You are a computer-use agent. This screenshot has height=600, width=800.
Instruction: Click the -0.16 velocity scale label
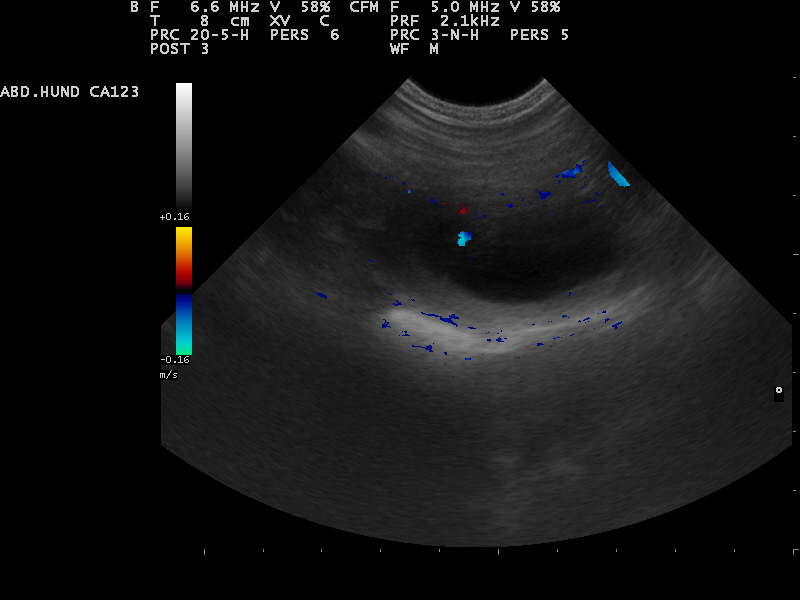tap(175, 360)
